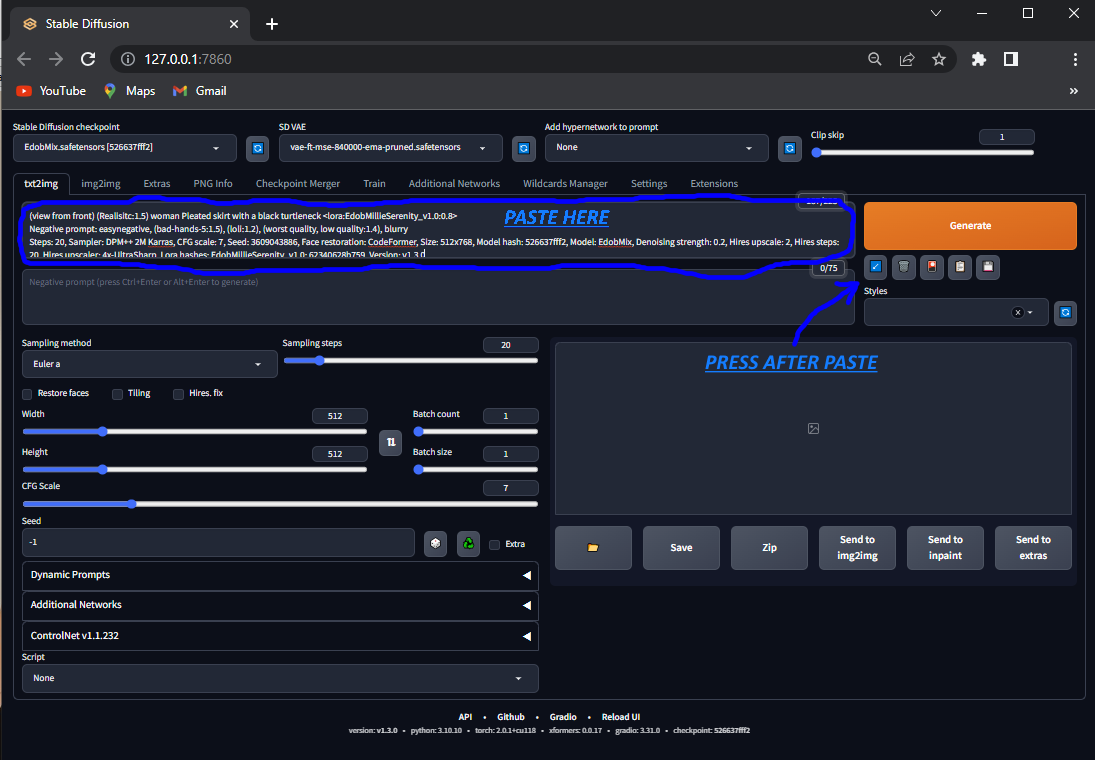Open the output folder icon button
This screenshot has height=760, width=1095.
point(594,548)
